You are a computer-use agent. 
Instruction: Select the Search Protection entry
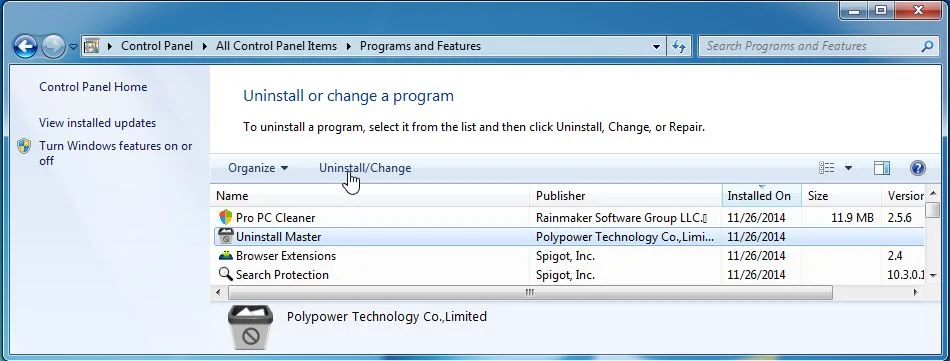point(569,275)
